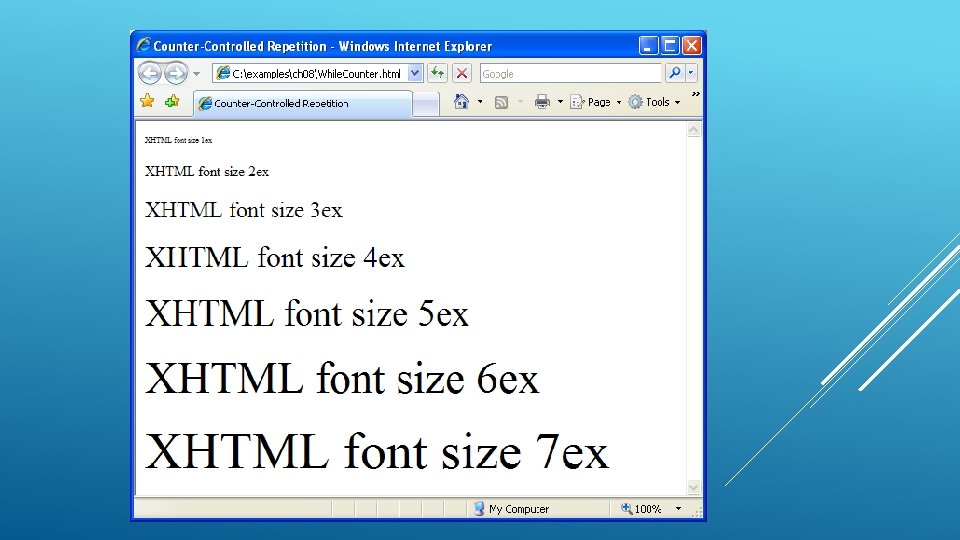The height and width of the screenshot is (540, 960).
Task: Click the Forward navigation arrow
Action: tap(176, 73)
